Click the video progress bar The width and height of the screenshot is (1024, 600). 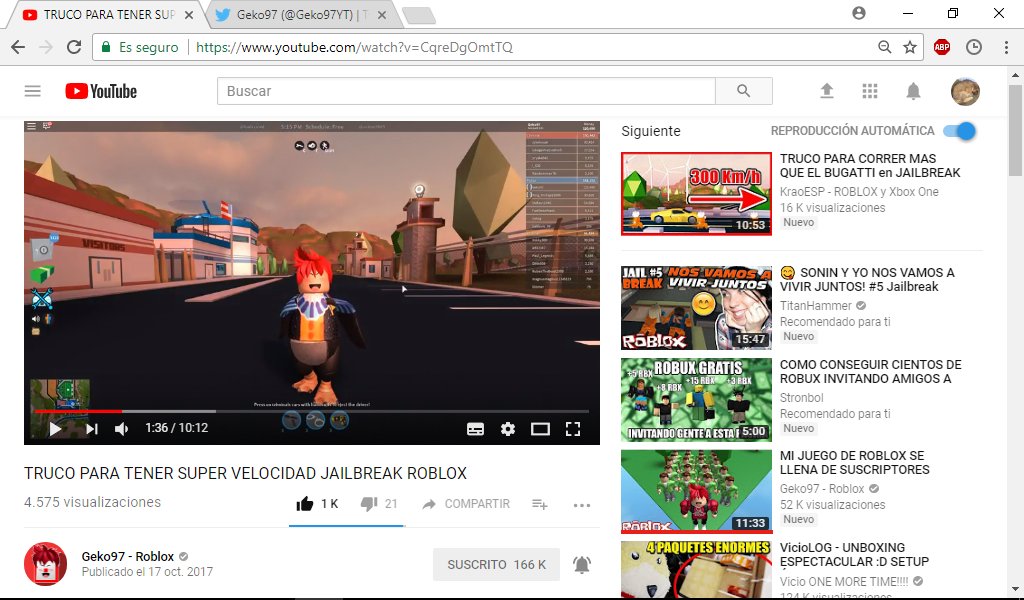[x=312, y=411]
